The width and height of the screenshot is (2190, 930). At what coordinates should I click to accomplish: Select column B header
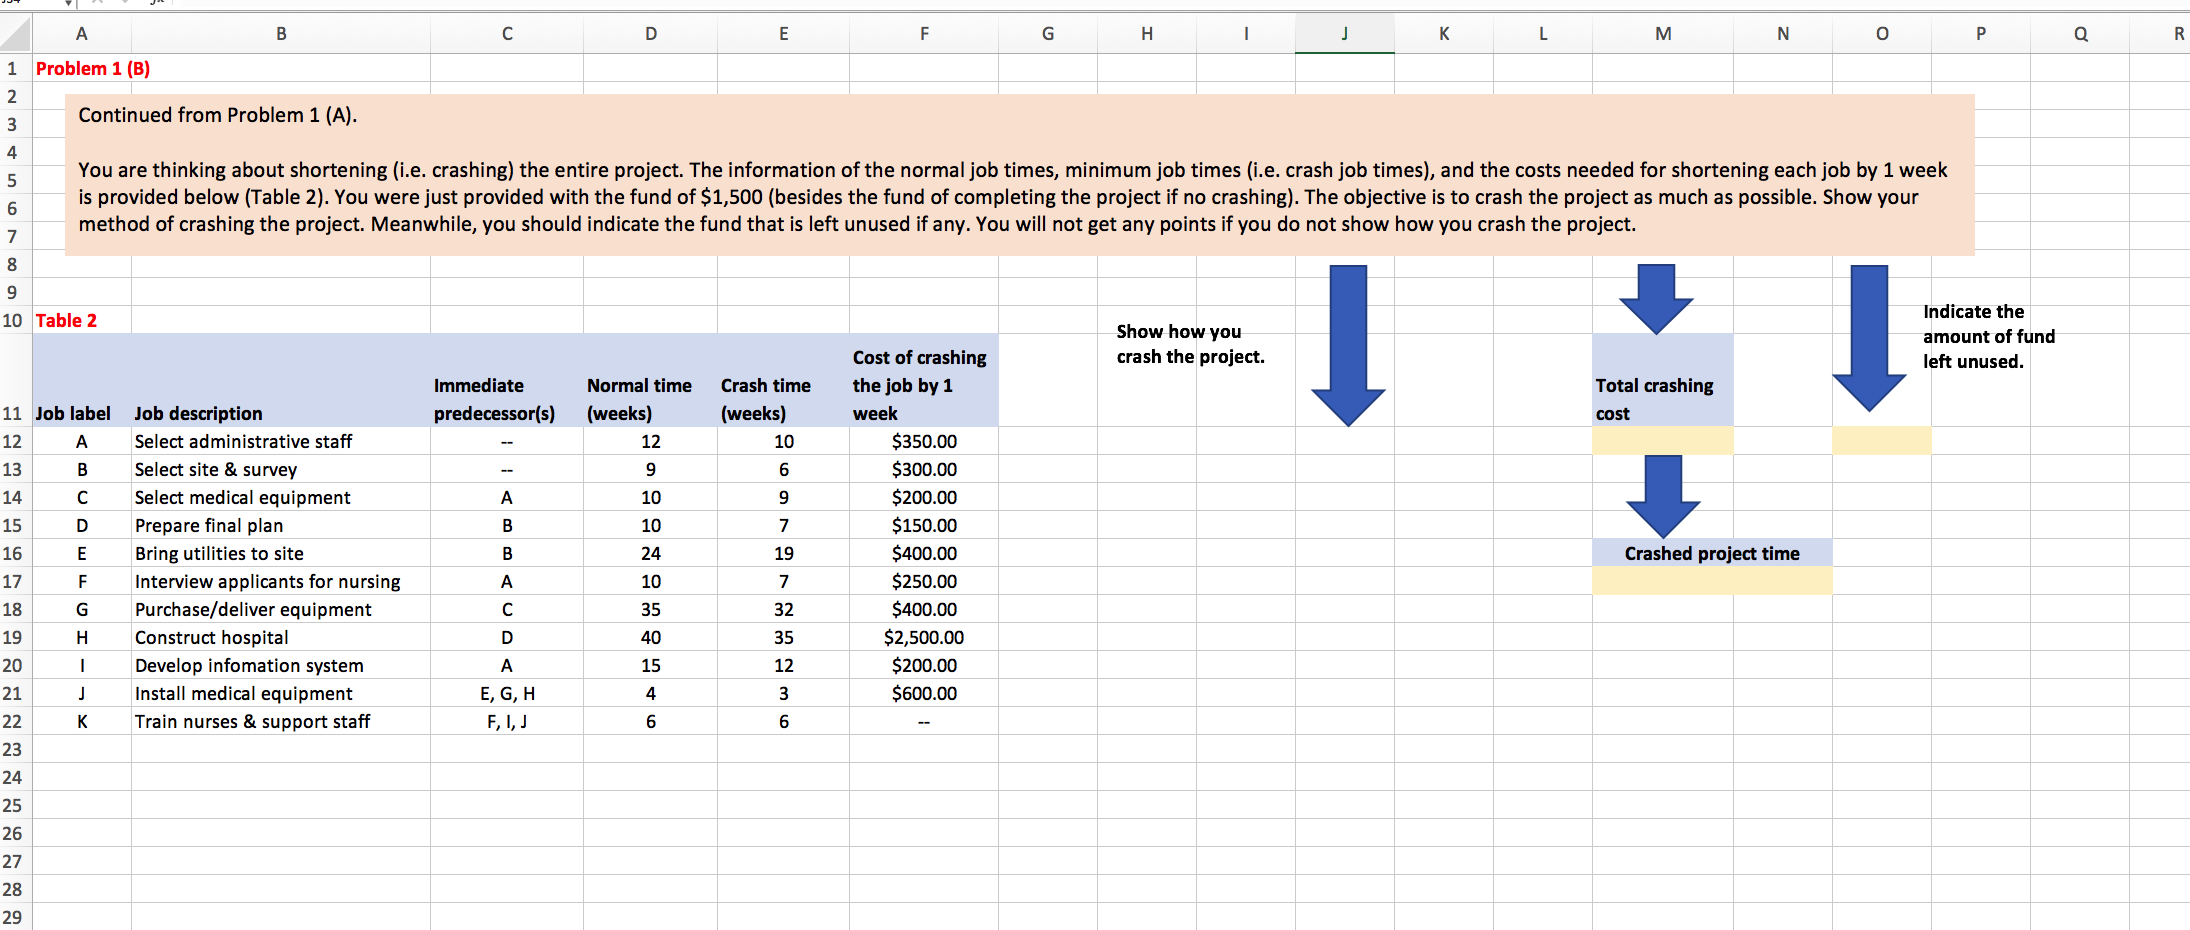click(281, 34)
